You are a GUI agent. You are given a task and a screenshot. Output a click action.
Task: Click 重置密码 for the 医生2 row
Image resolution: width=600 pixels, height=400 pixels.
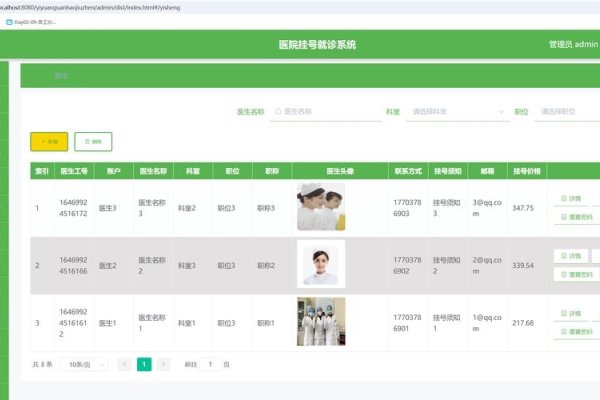577,274
